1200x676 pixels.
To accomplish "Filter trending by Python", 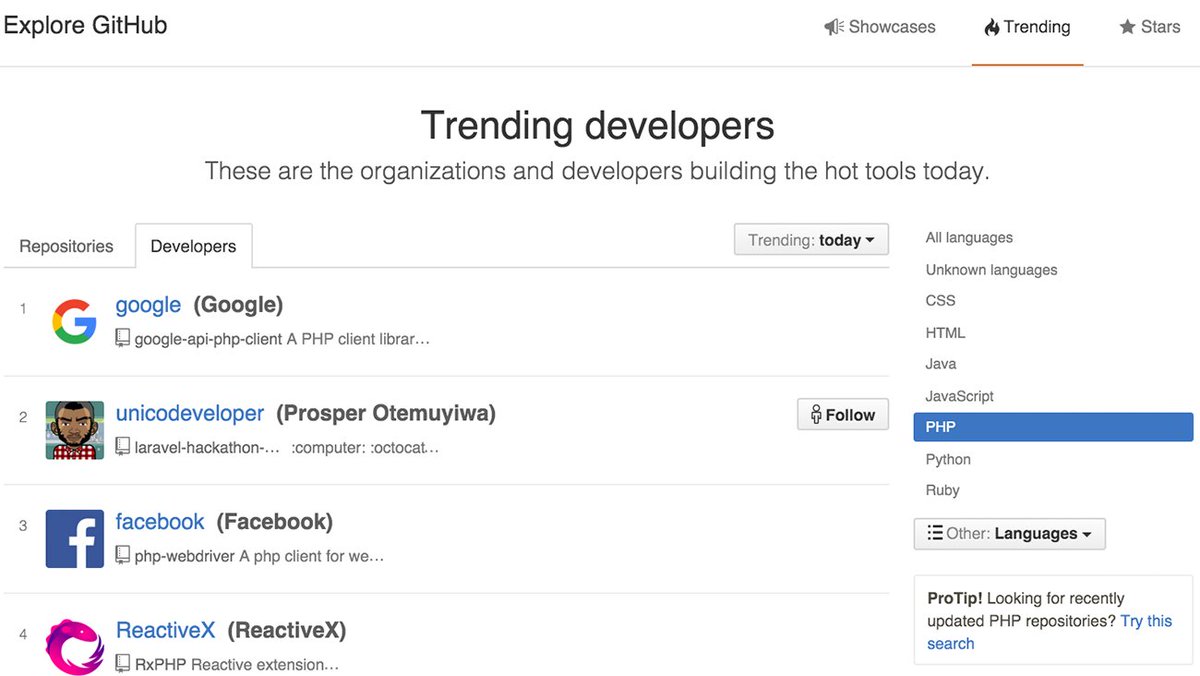I will (948, 459).
